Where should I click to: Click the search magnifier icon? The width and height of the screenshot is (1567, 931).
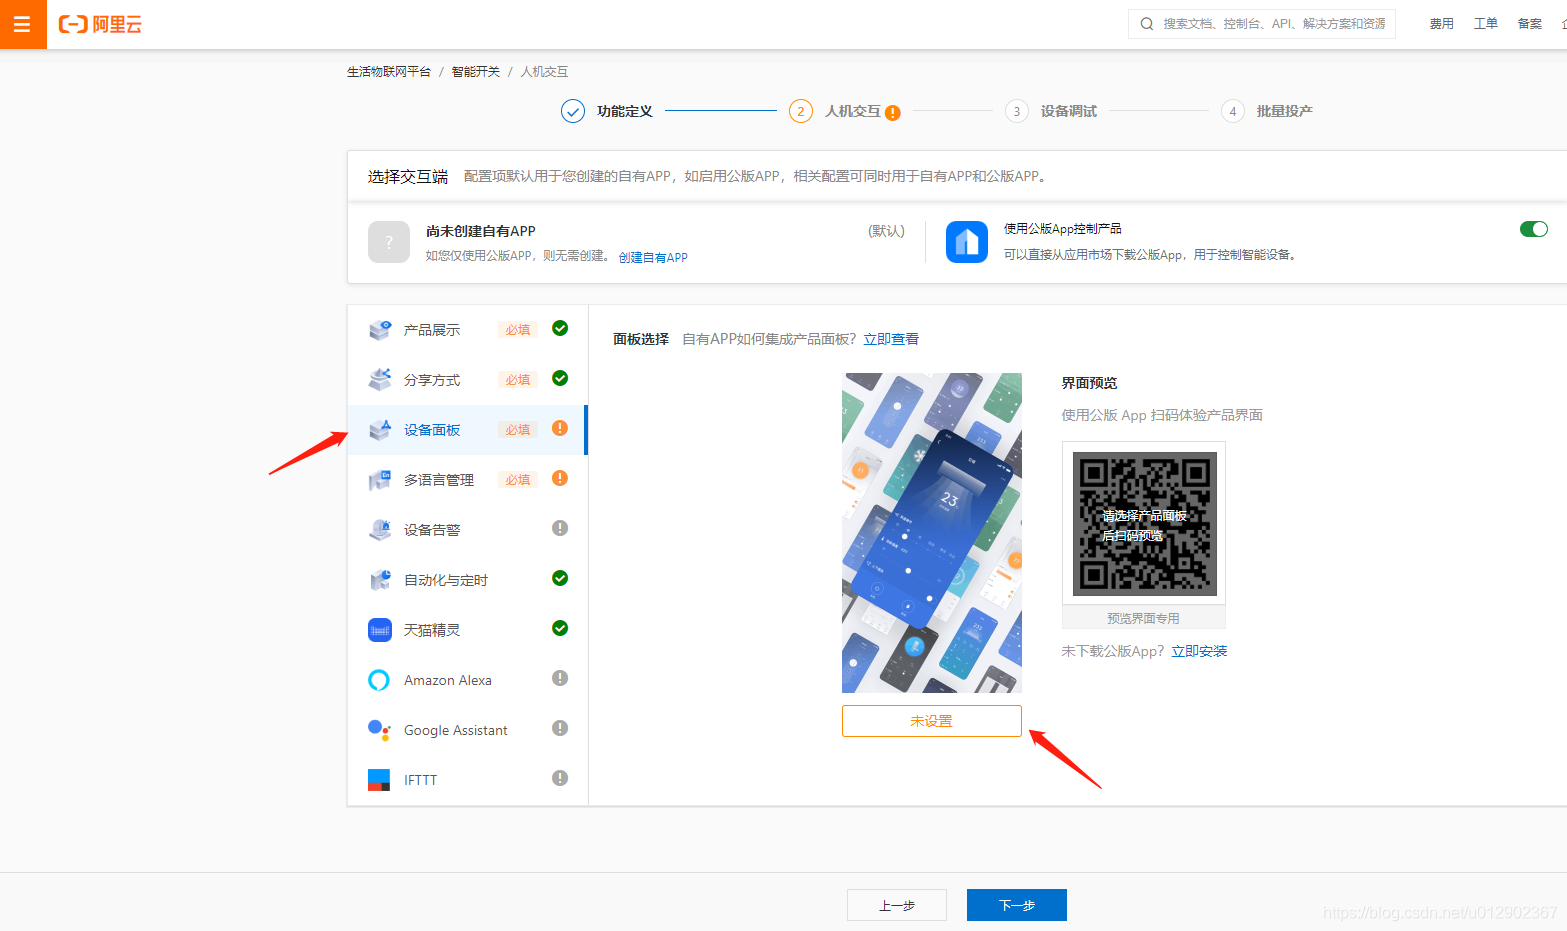pyautogui.click(x=1146, y=24)
